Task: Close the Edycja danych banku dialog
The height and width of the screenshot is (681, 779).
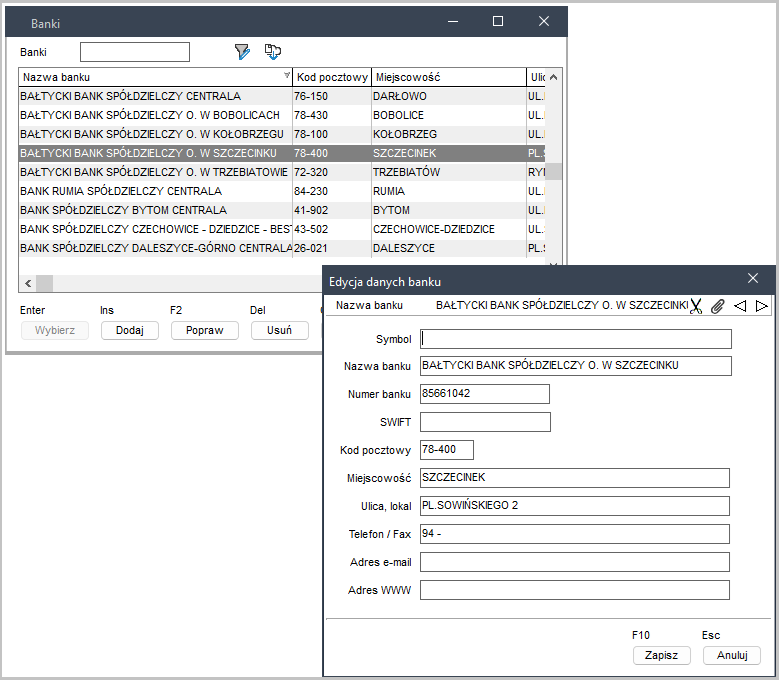Action: [753, 278]
